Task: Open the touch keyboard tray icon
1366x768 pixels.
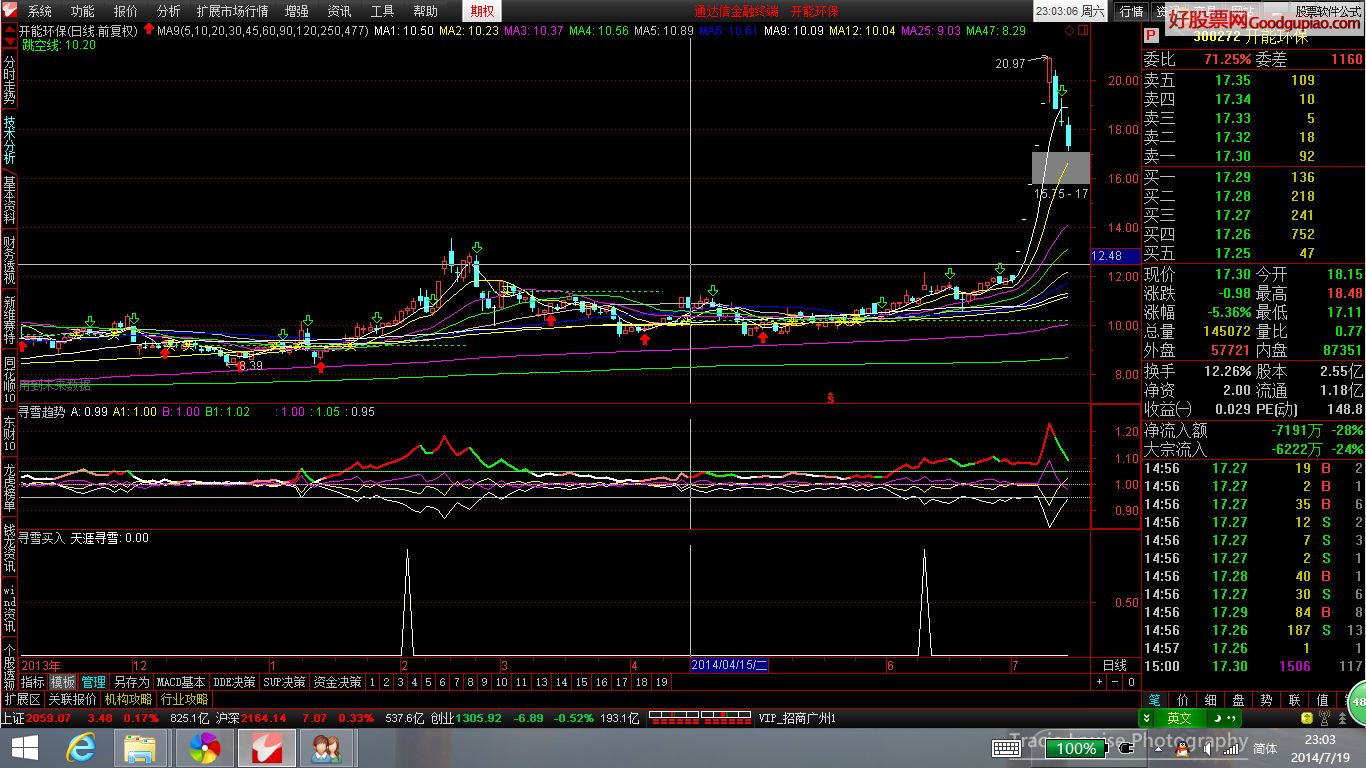Action: click(1006, 748)
